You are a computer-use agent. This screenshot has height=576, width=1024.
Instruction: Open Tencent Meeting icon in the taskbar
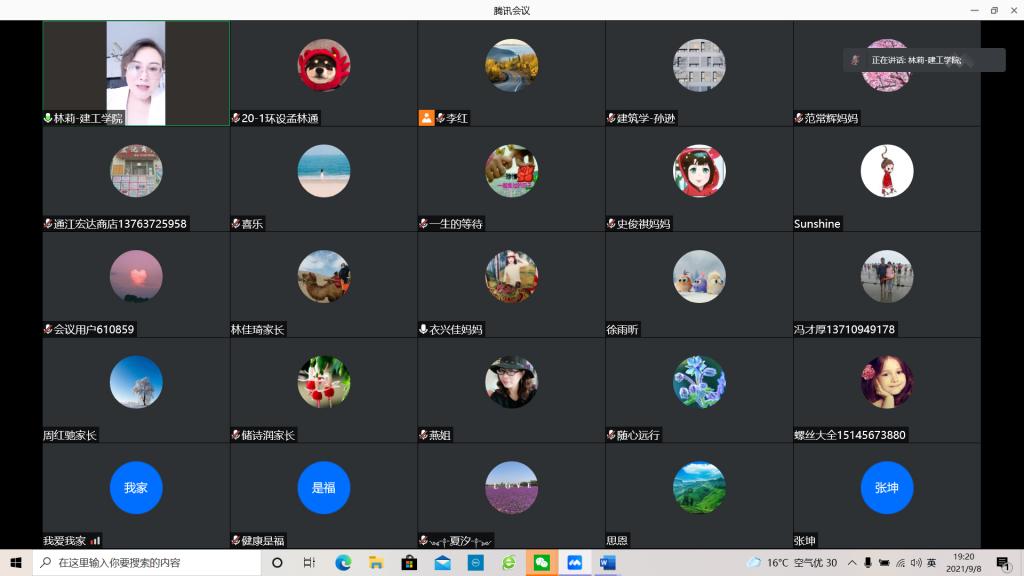click(574, 563)
